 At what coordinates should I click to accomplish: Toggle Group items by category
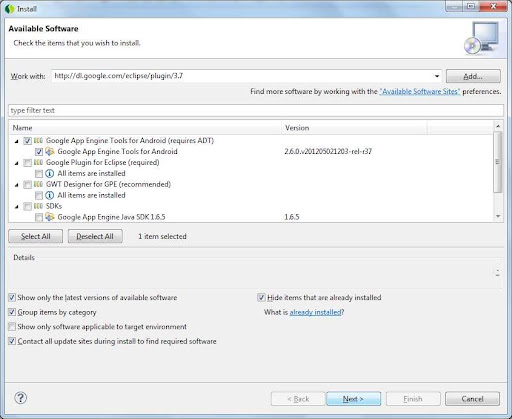point(12,312)
